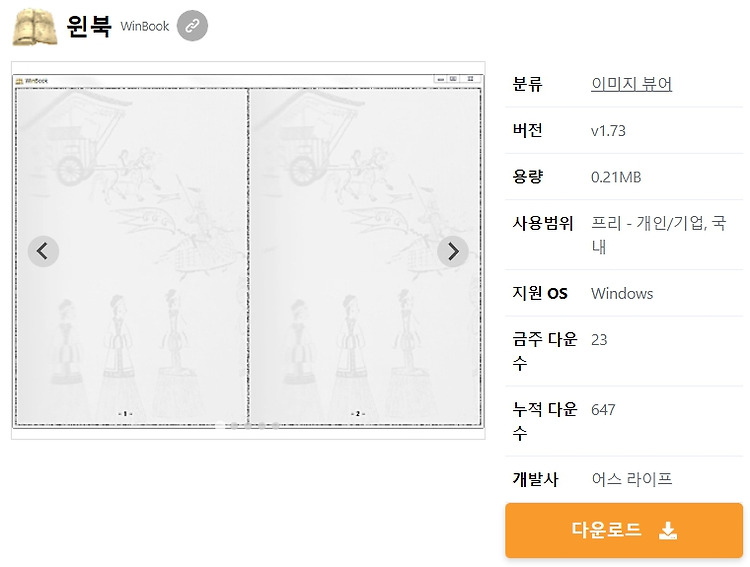Select the third carousel dot
750x567 pixels.
coord(248,425)
